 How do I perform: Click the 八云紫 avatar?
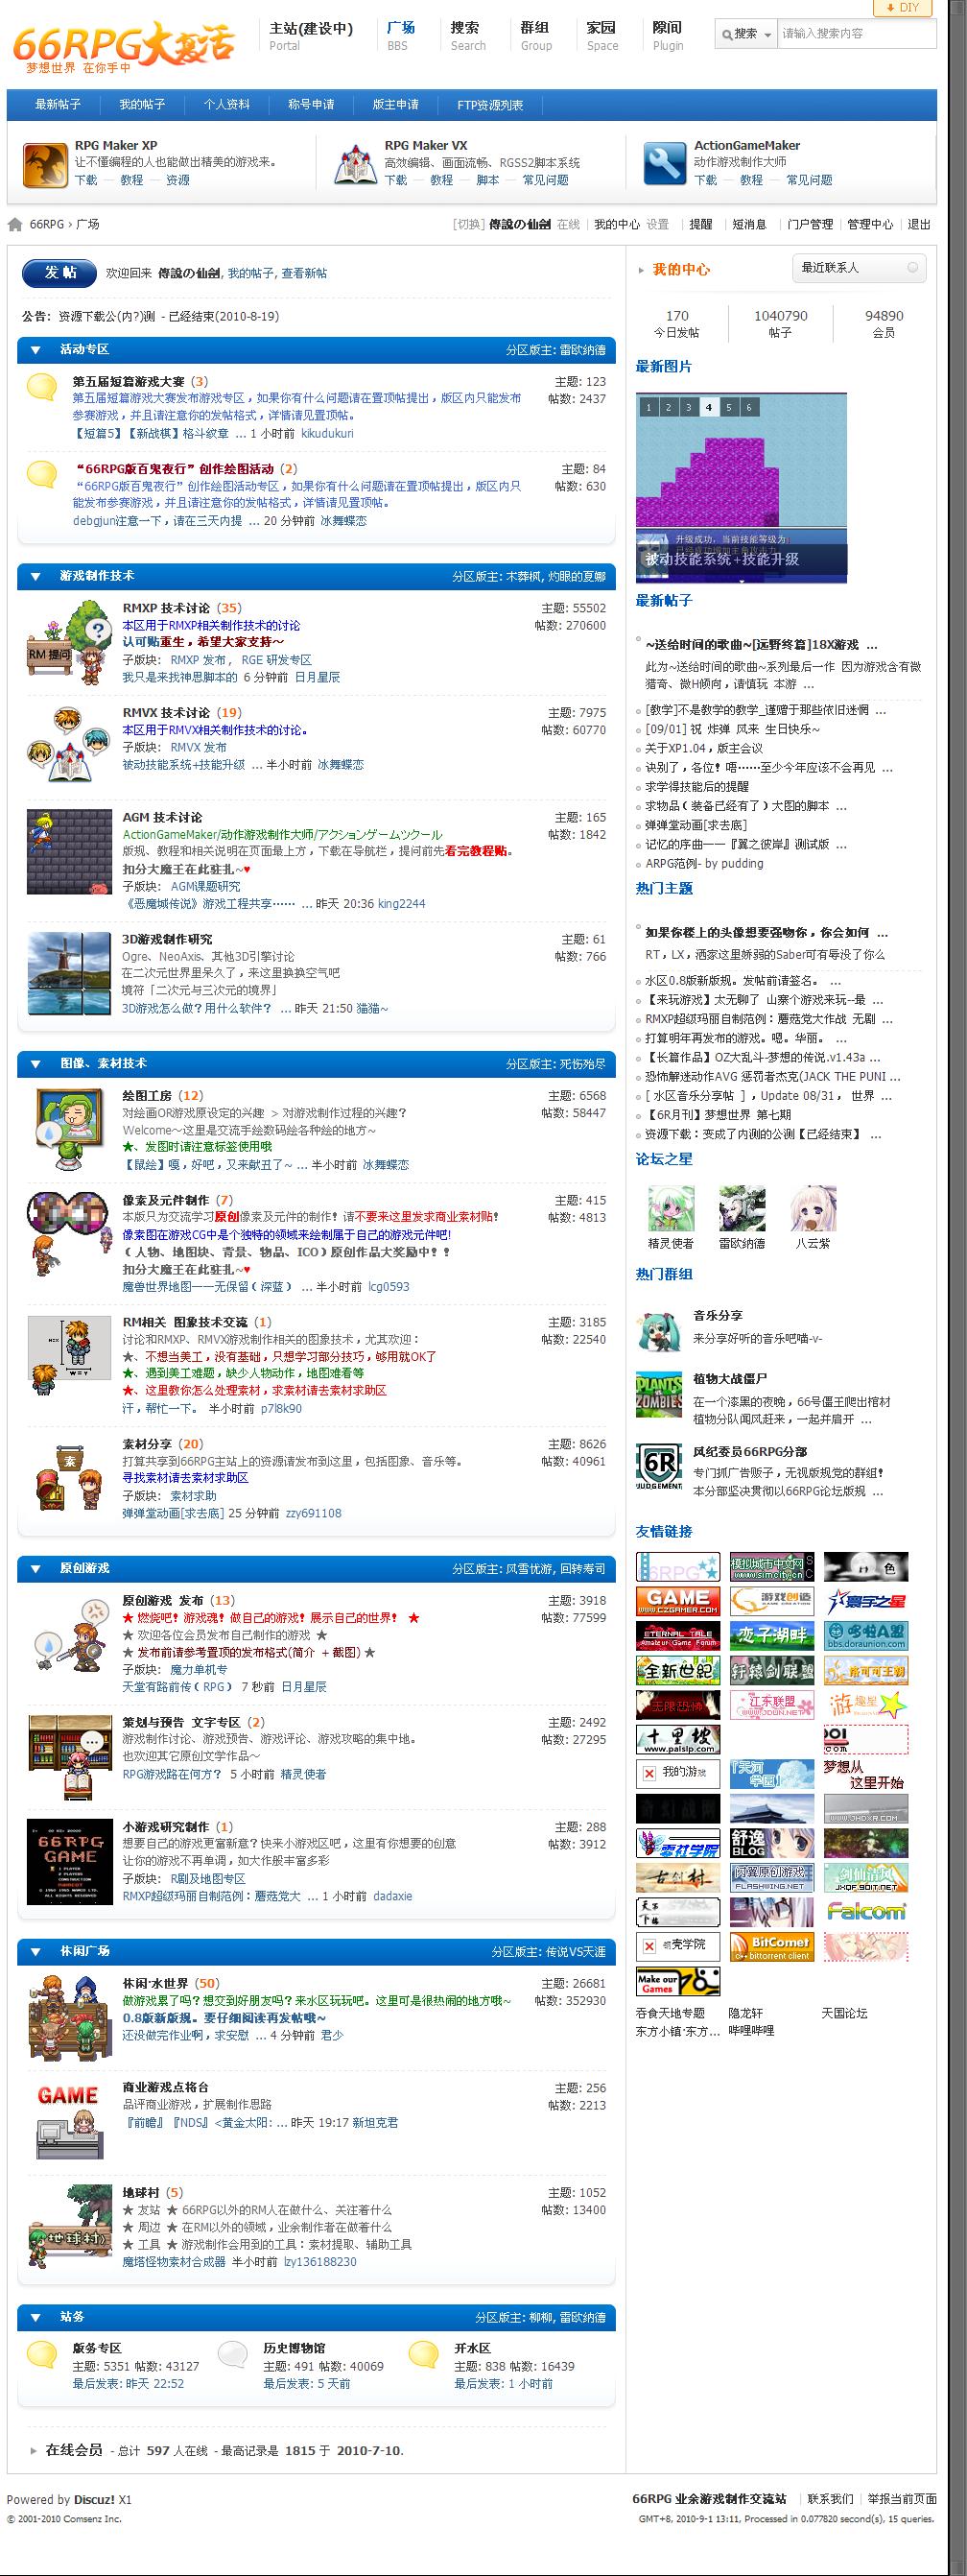pyautogui.click(x=813, y=1208)
